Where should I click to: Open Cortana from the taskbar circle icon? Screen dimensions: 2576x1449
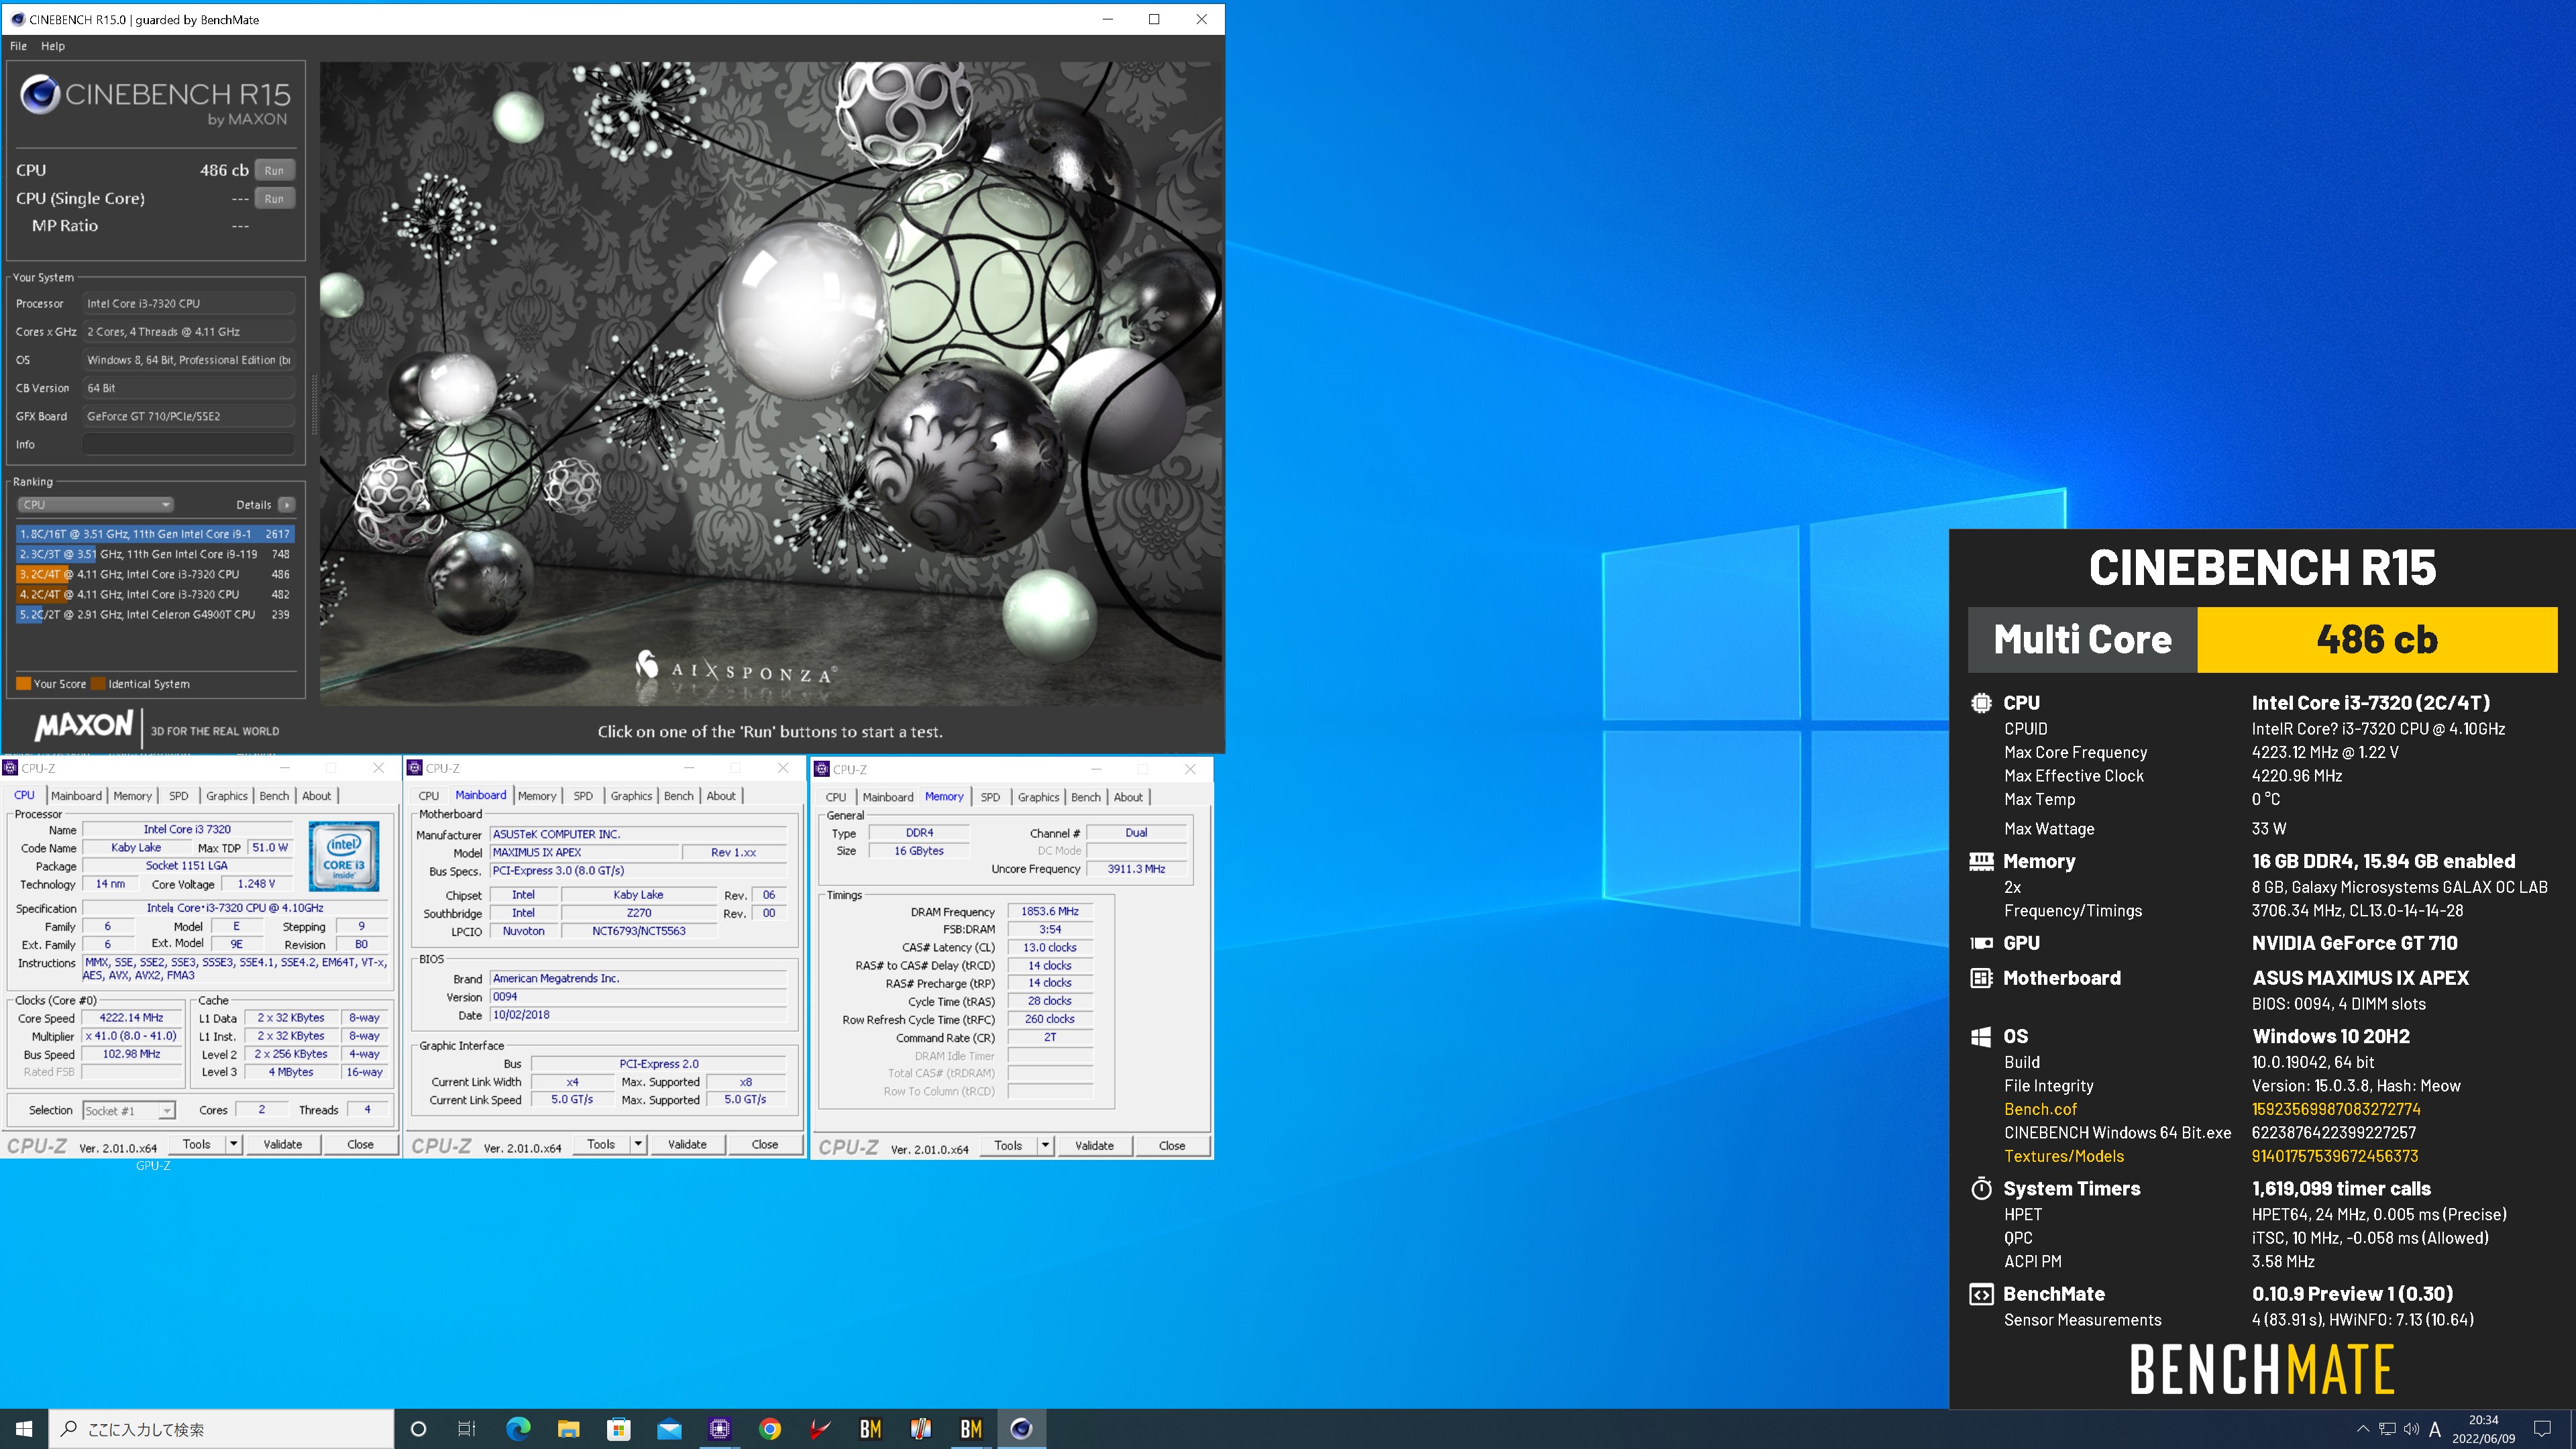pyautogui.click(x=419, y=1429)
